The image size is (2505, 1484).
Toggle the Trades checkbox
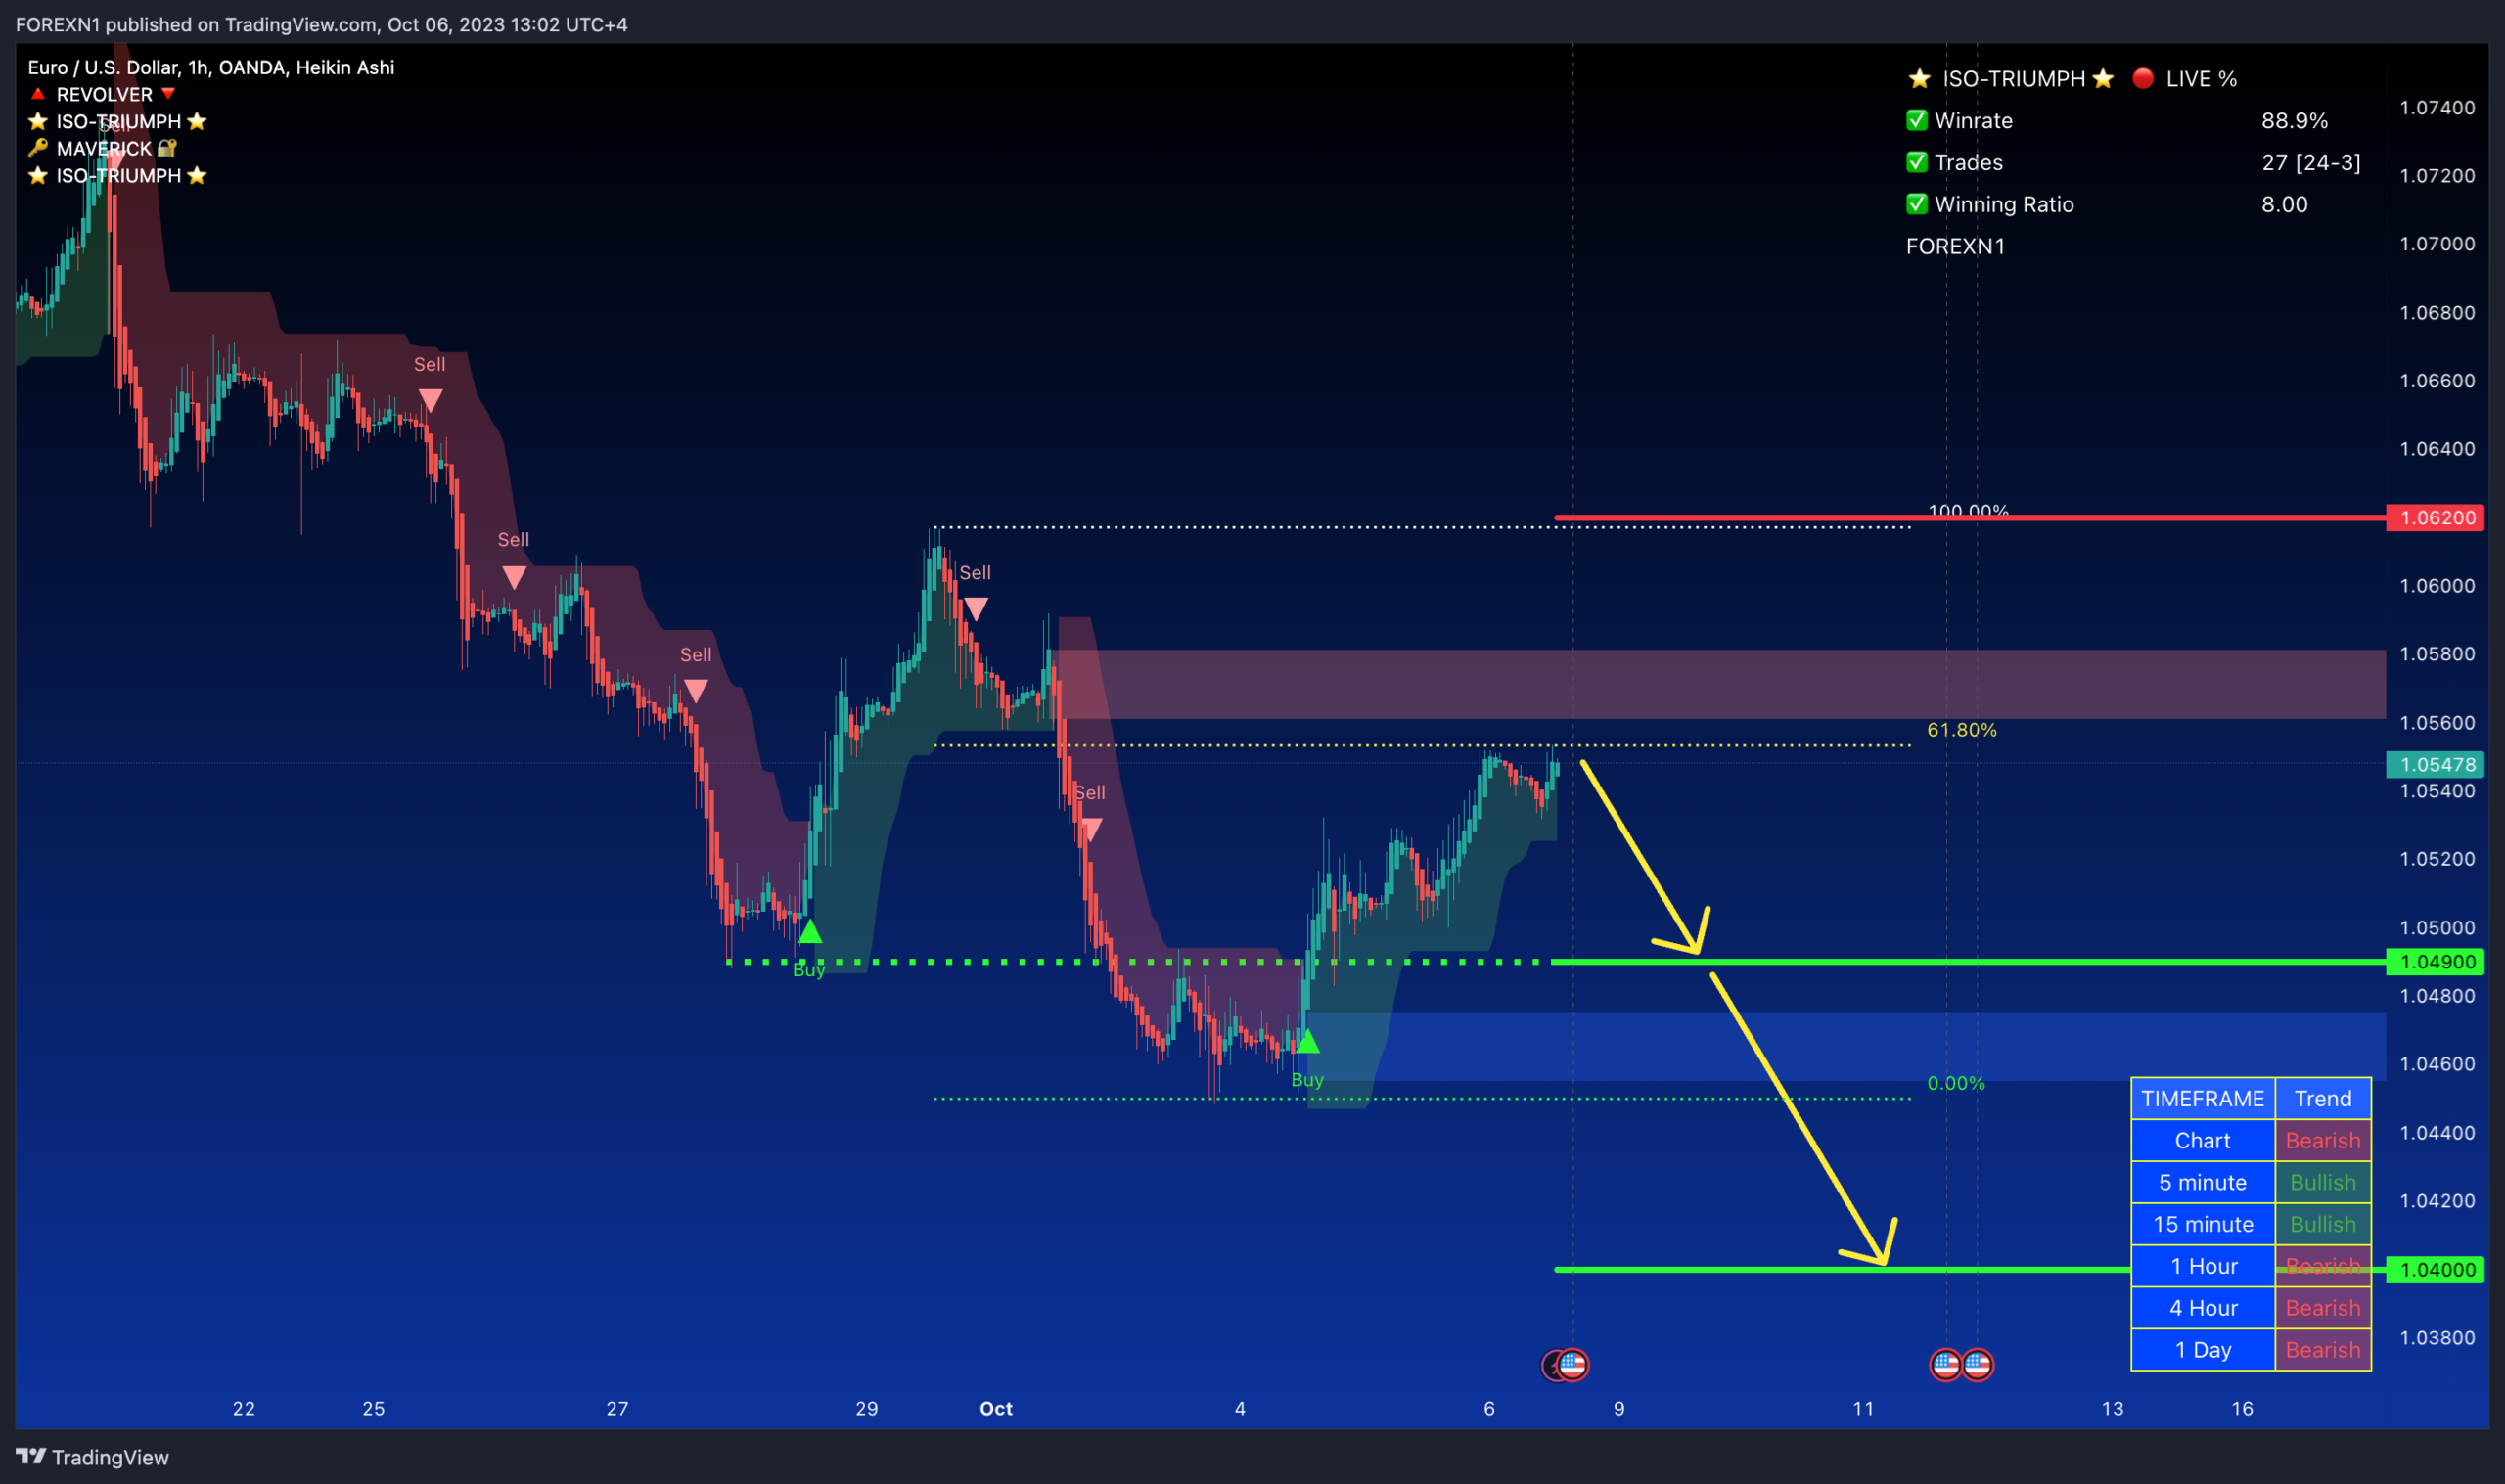coord(1917,162)
